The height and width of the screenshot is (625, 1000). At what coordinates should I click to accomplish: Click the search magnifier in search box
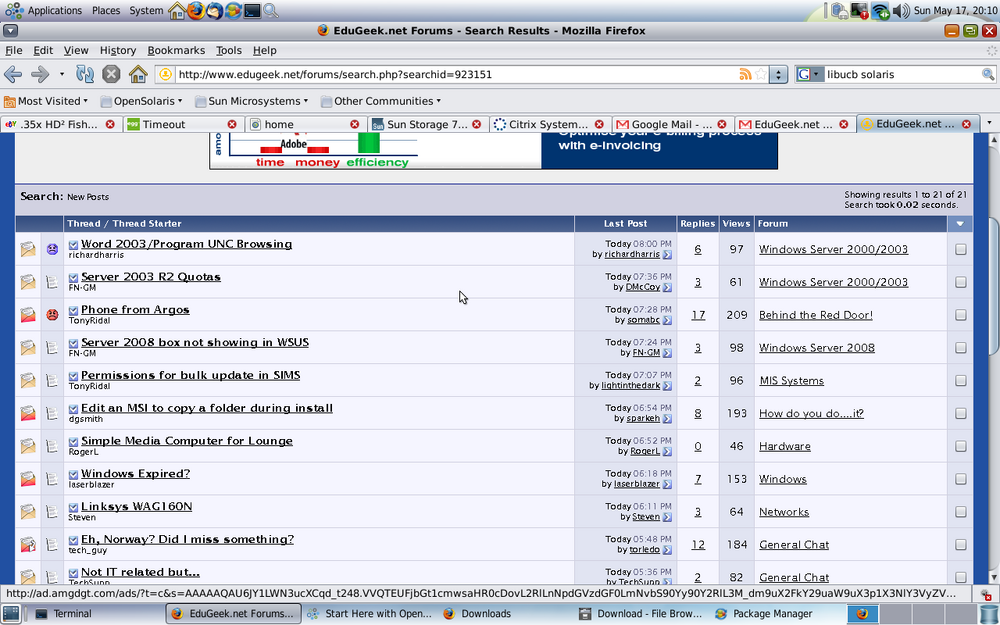(x=987, y=74)
